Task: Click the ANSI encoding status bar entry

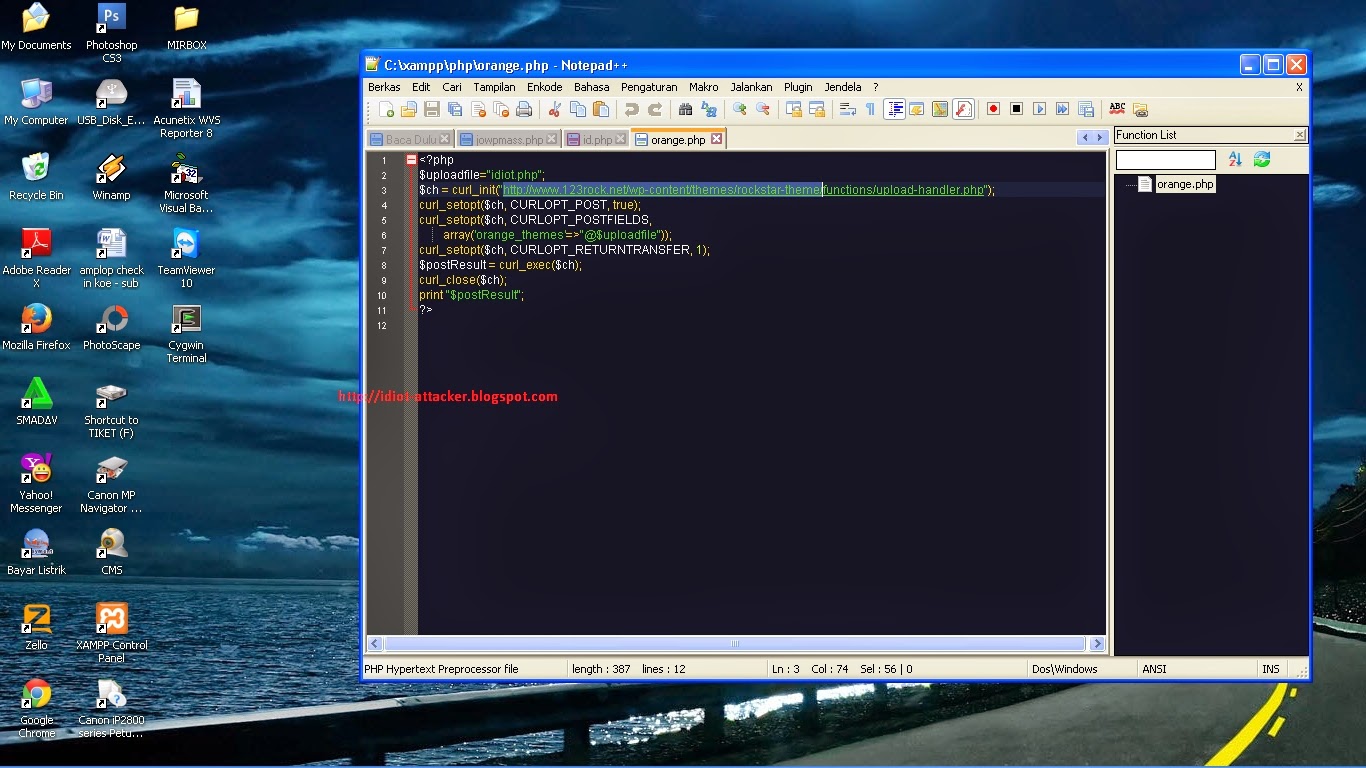Action: click(1154, 669)
